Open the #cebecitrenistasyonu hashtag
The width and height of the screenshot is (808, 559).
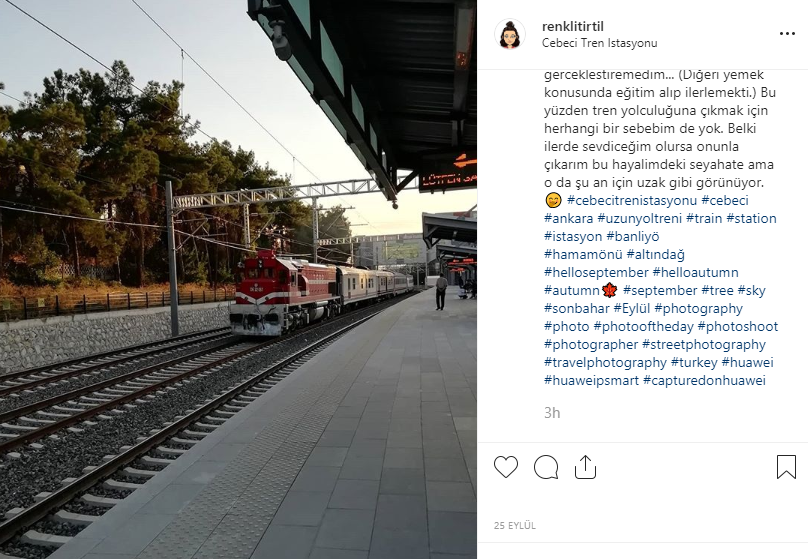point(632,200)
